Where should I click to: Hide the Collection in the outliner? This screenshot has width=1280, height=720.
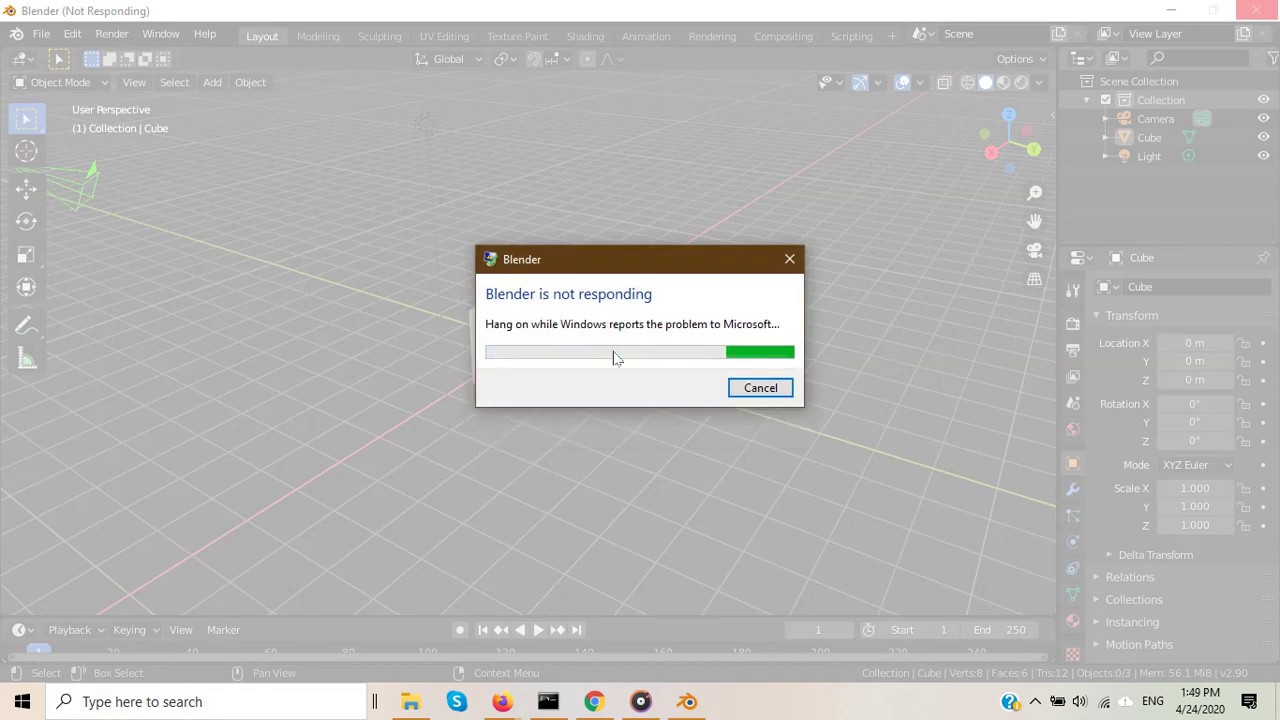click(x=1263, y=100)
